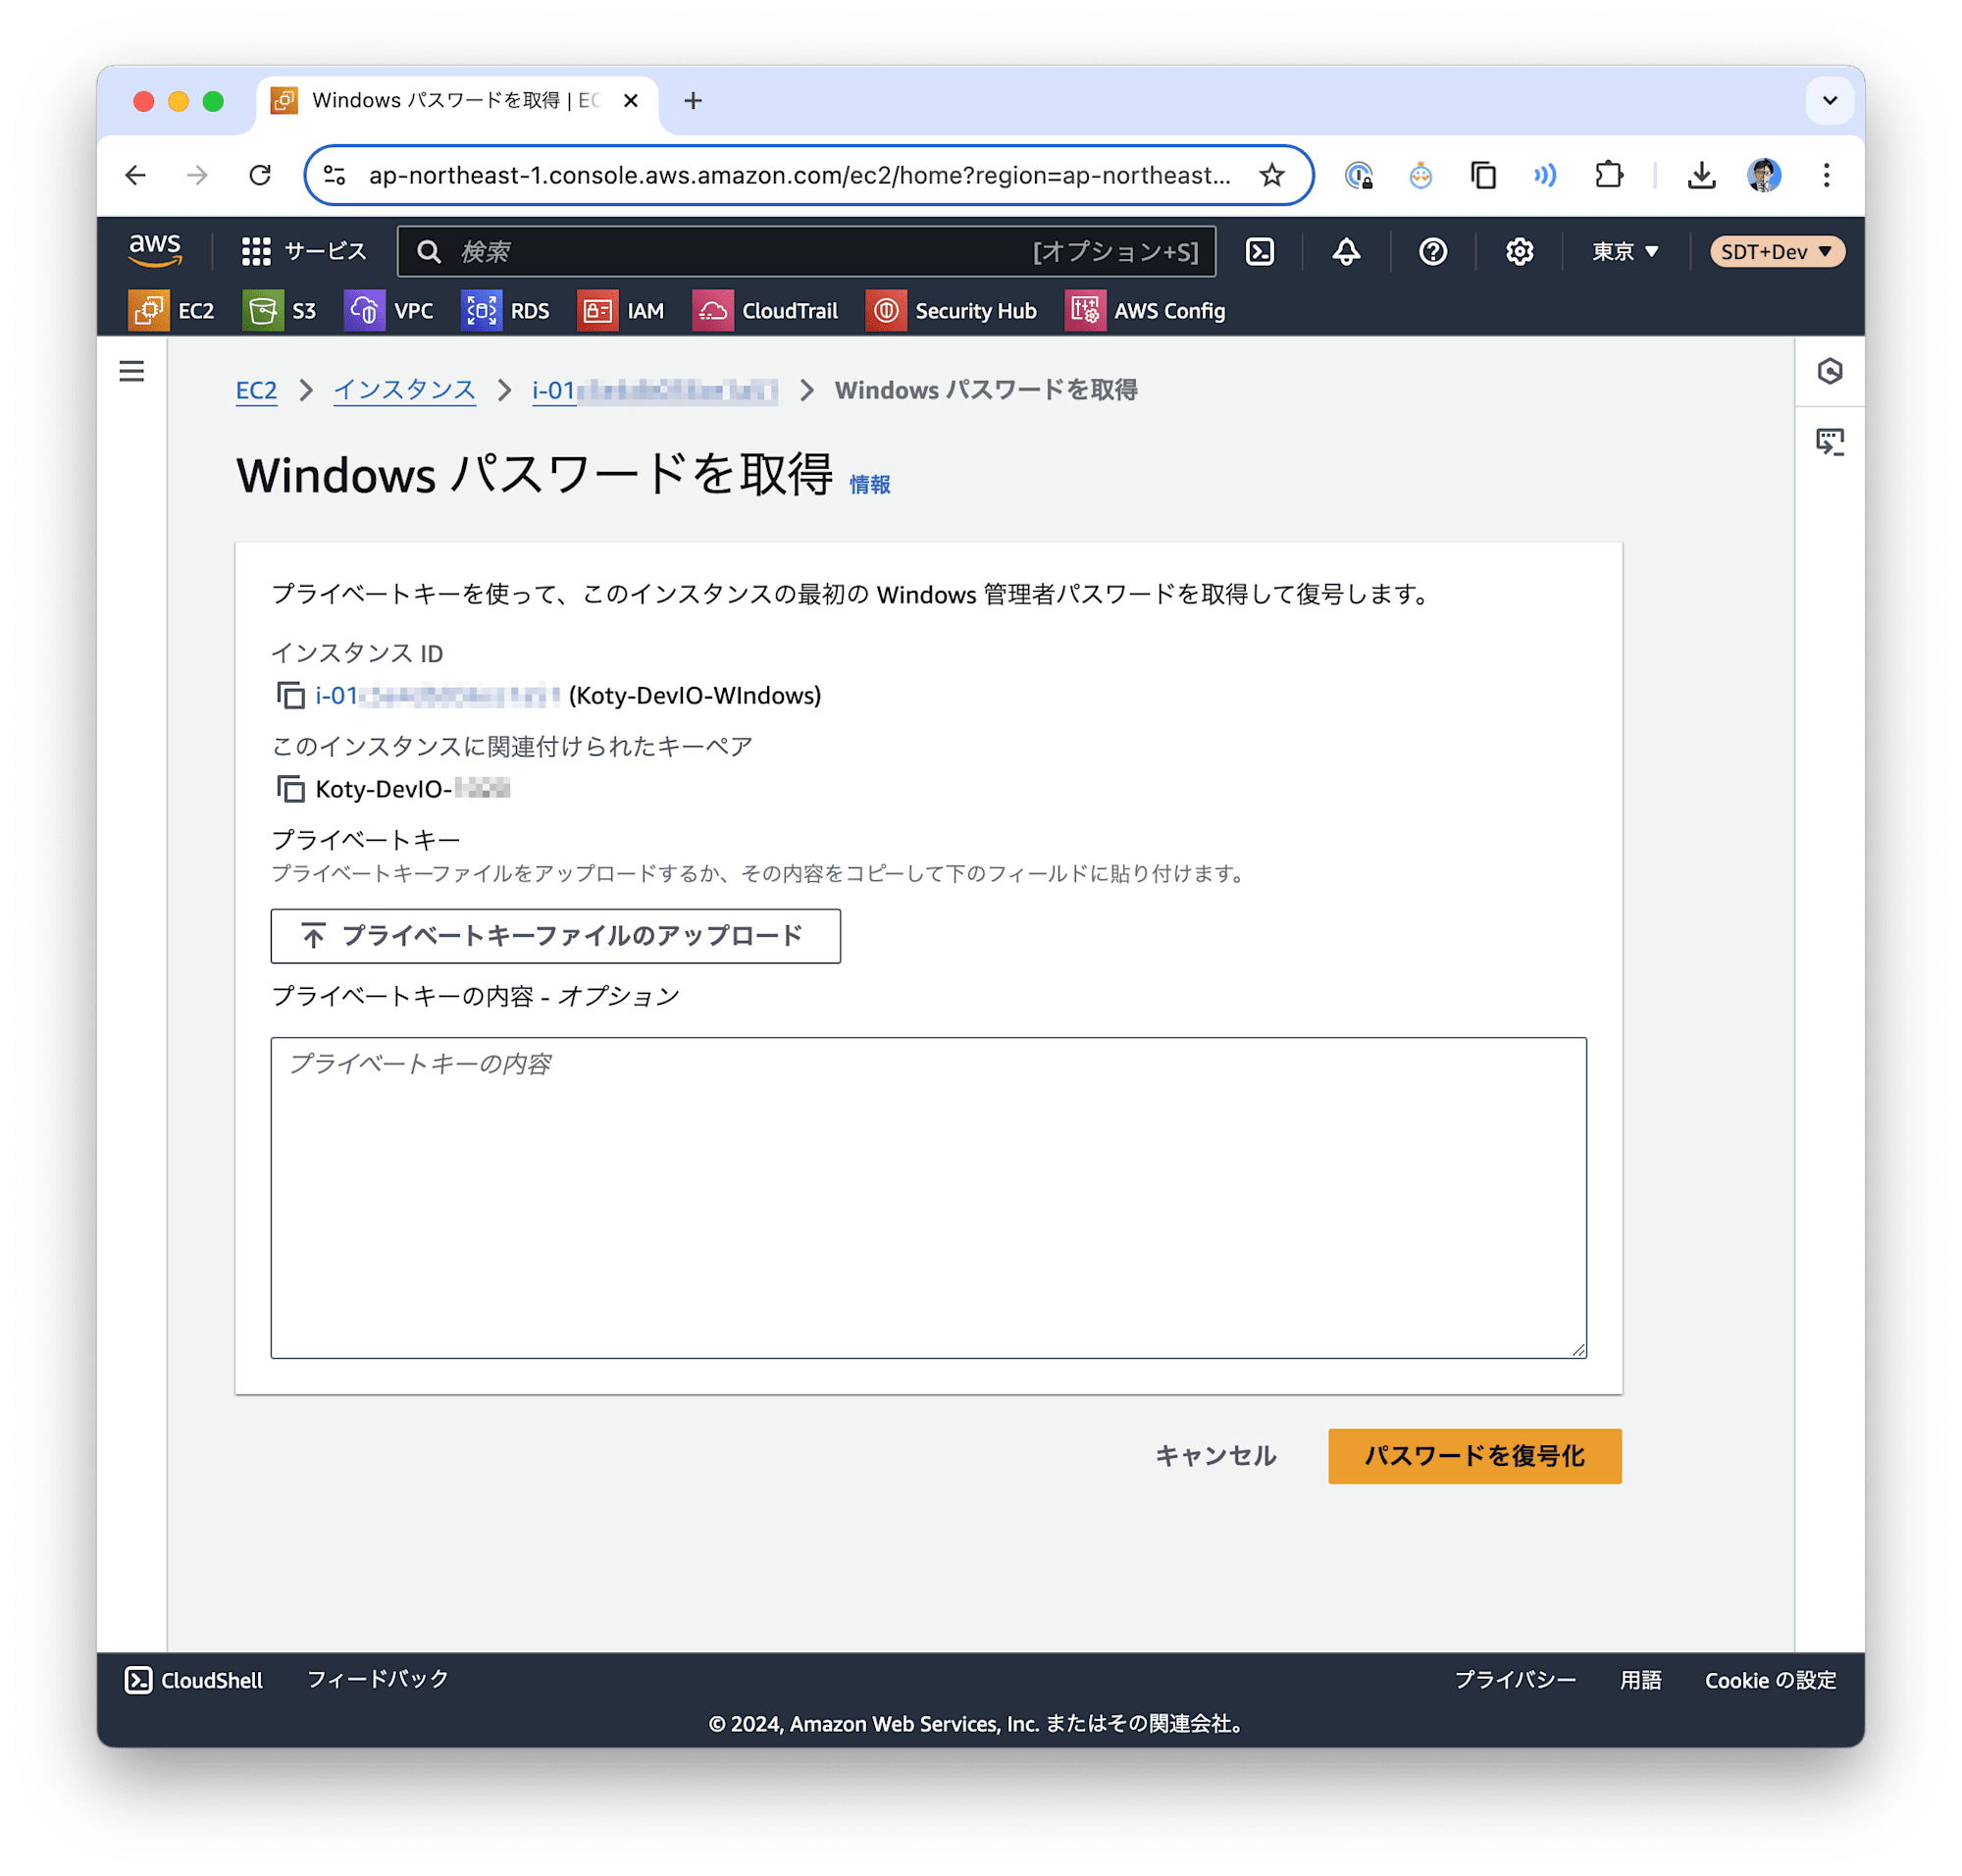This screenshot has width=1962, height=1876.
Task: Go back with browser back arrow
Action: pyautogui.click(x=136, y=175)
